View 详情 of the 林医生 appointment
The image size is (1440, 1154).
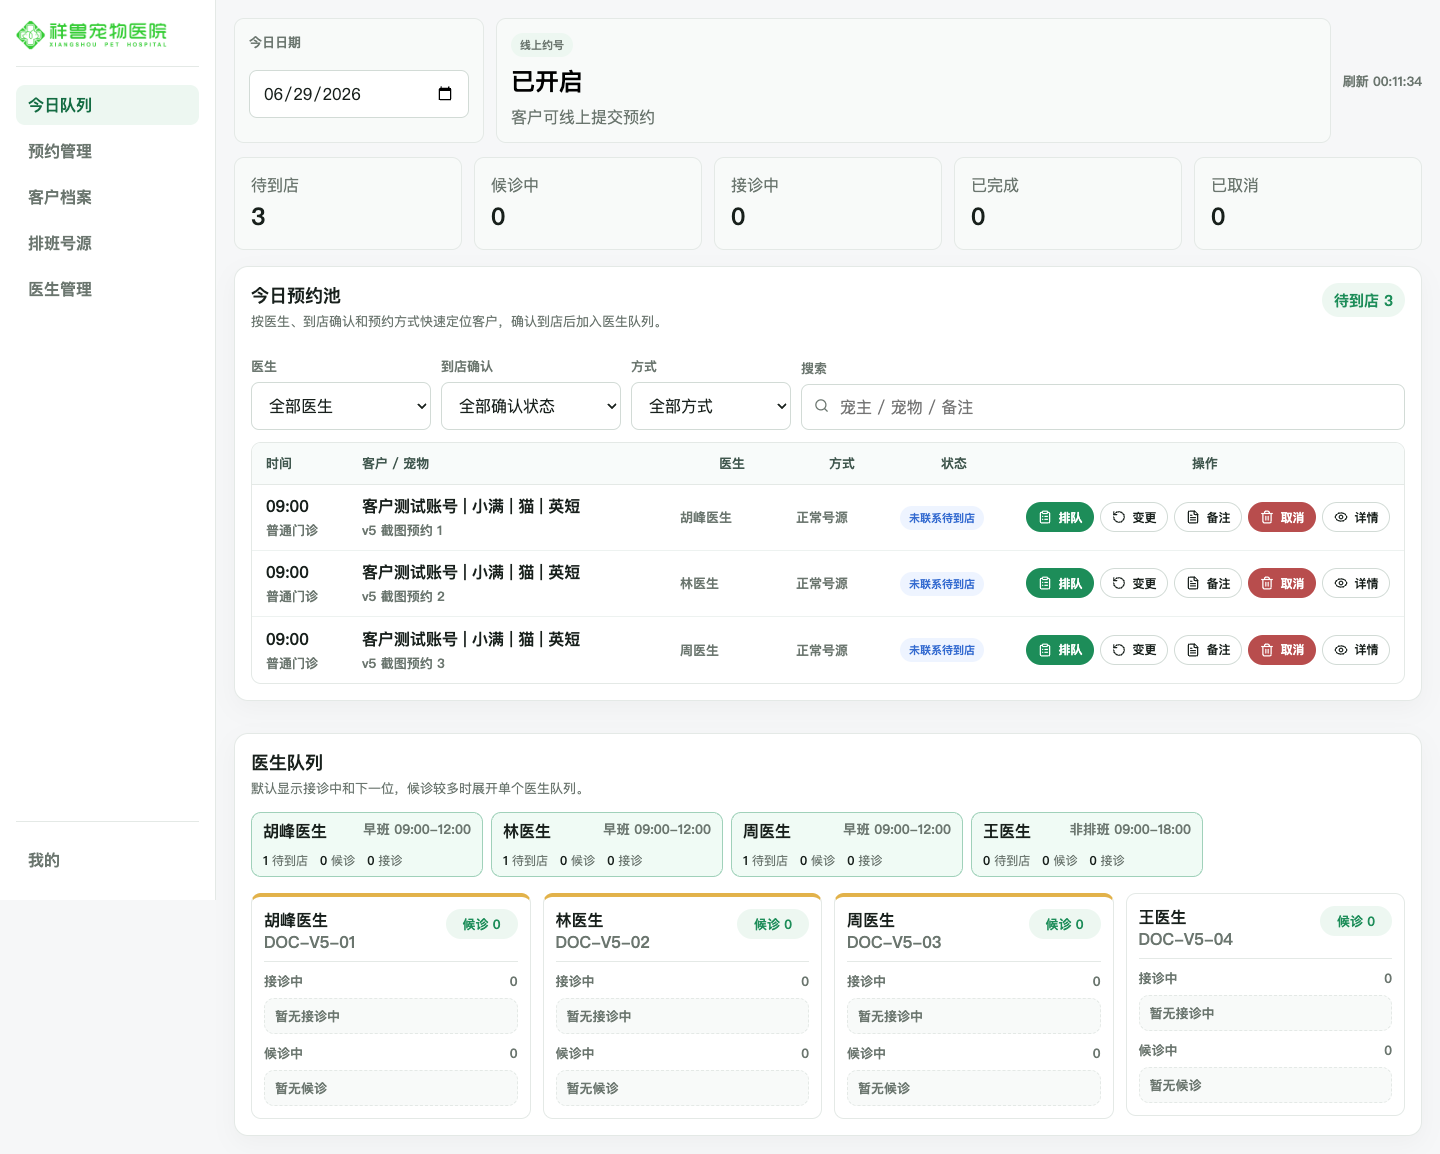[x=1356, y=583]
